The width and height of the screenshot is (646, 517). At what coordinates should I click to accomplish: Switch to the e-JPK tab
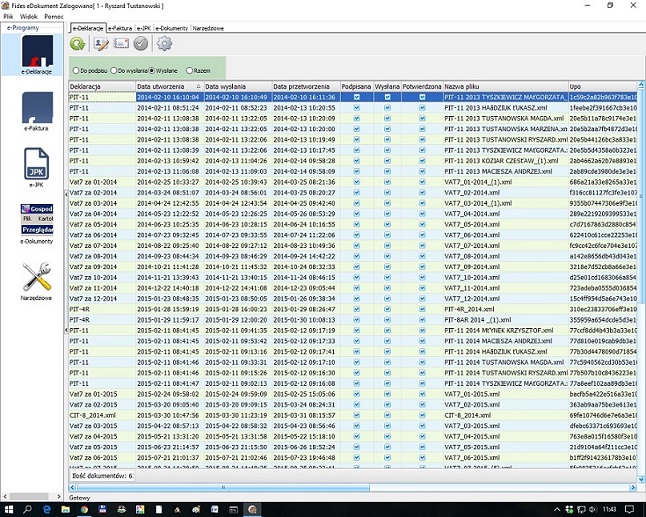pyautogui.click(x=144, y=28)
